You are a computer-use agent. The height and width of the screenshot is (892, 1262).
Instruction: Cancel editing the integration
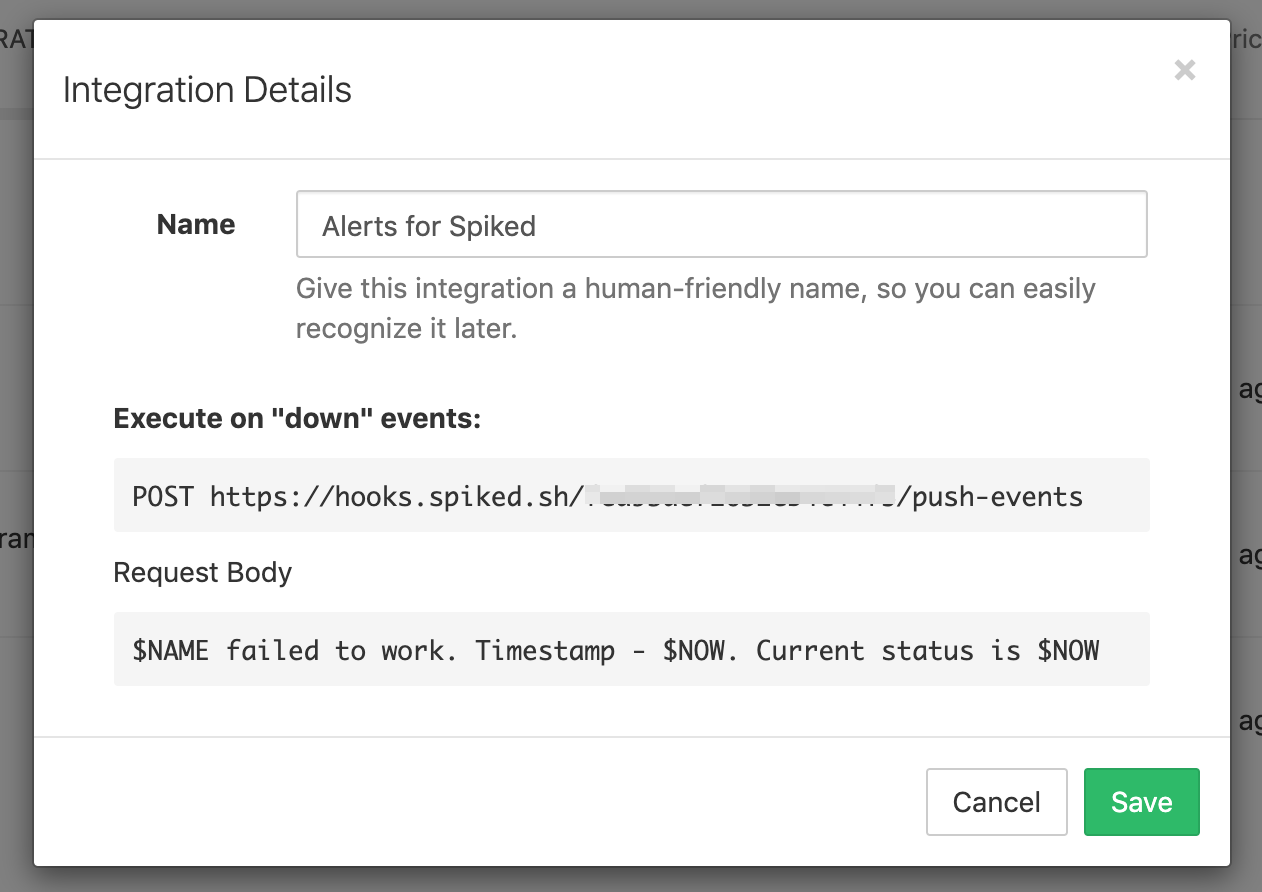(x=996, y=802)
